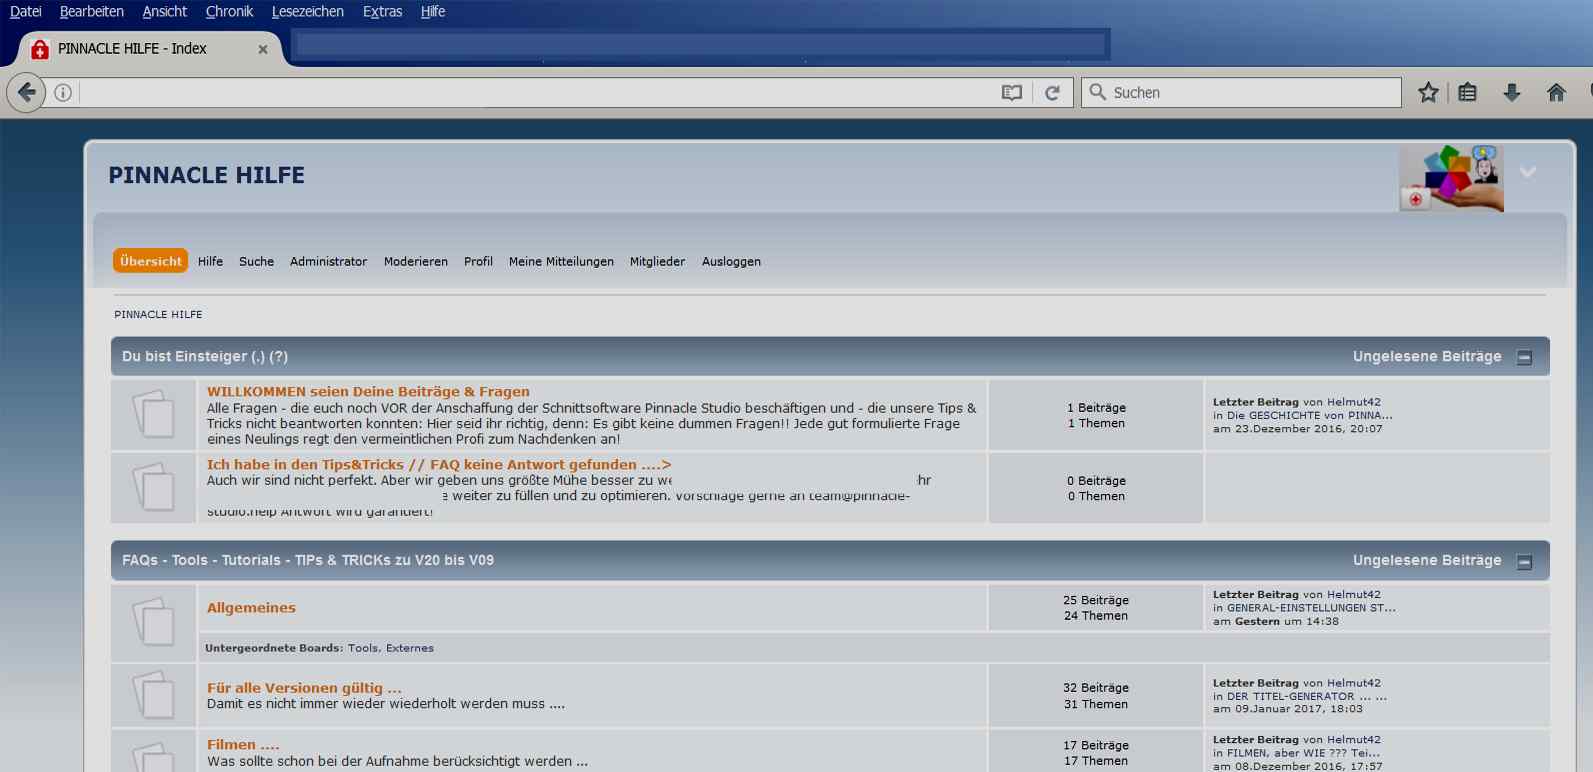
Task: Open the Chronik menu
Action: [x=229, y=12]
